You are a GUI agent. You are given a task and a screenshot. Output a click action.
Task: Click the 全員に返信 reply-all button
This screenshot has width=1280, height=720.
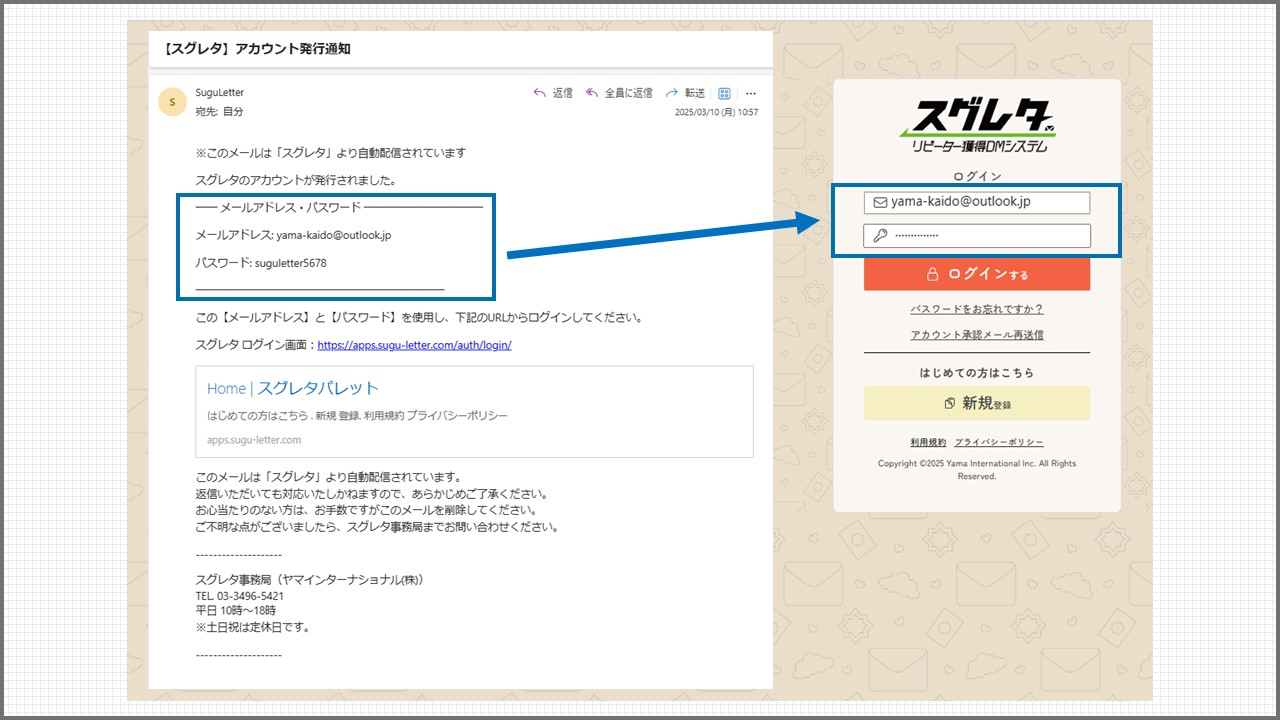(x=618, y=93)
